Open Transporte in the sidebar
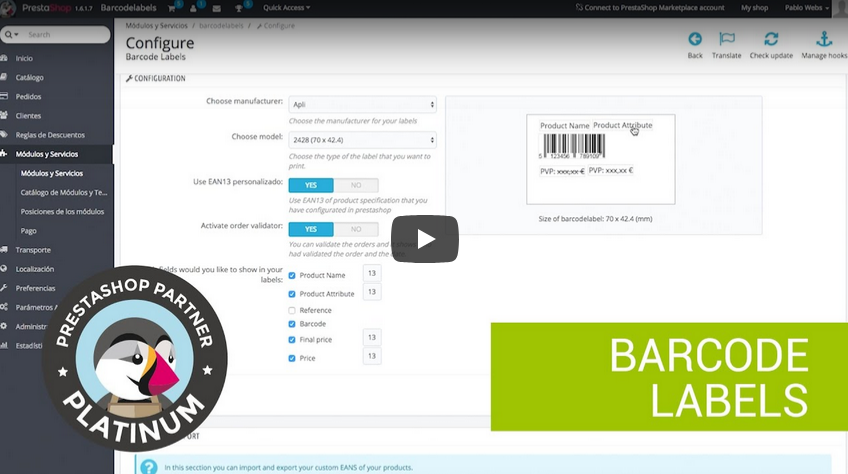 click(x=33, y=250)
